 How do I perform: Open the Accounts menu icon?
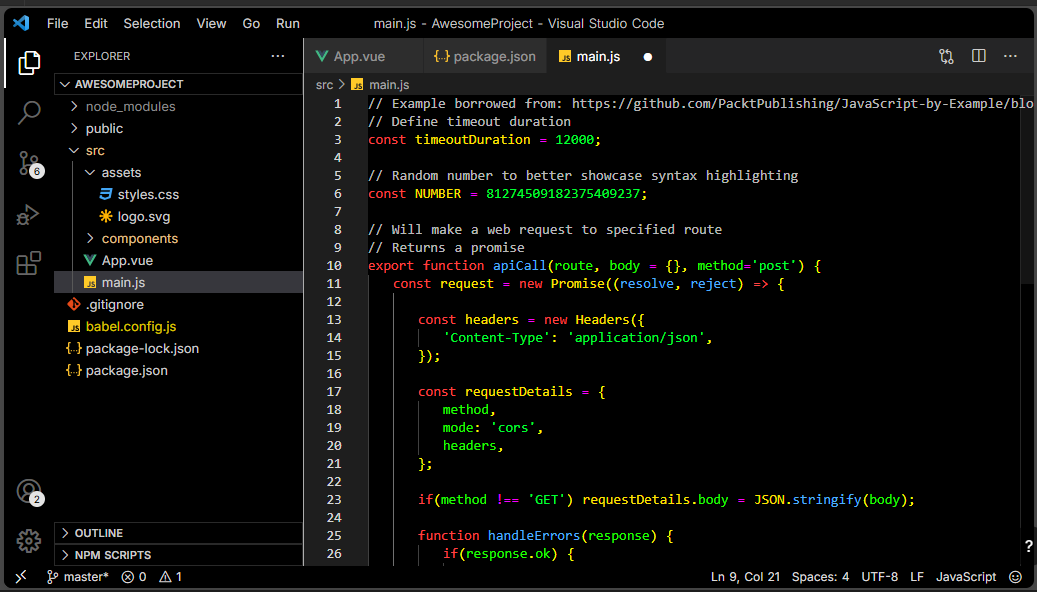pyautogui.click(x=30, y=492)
